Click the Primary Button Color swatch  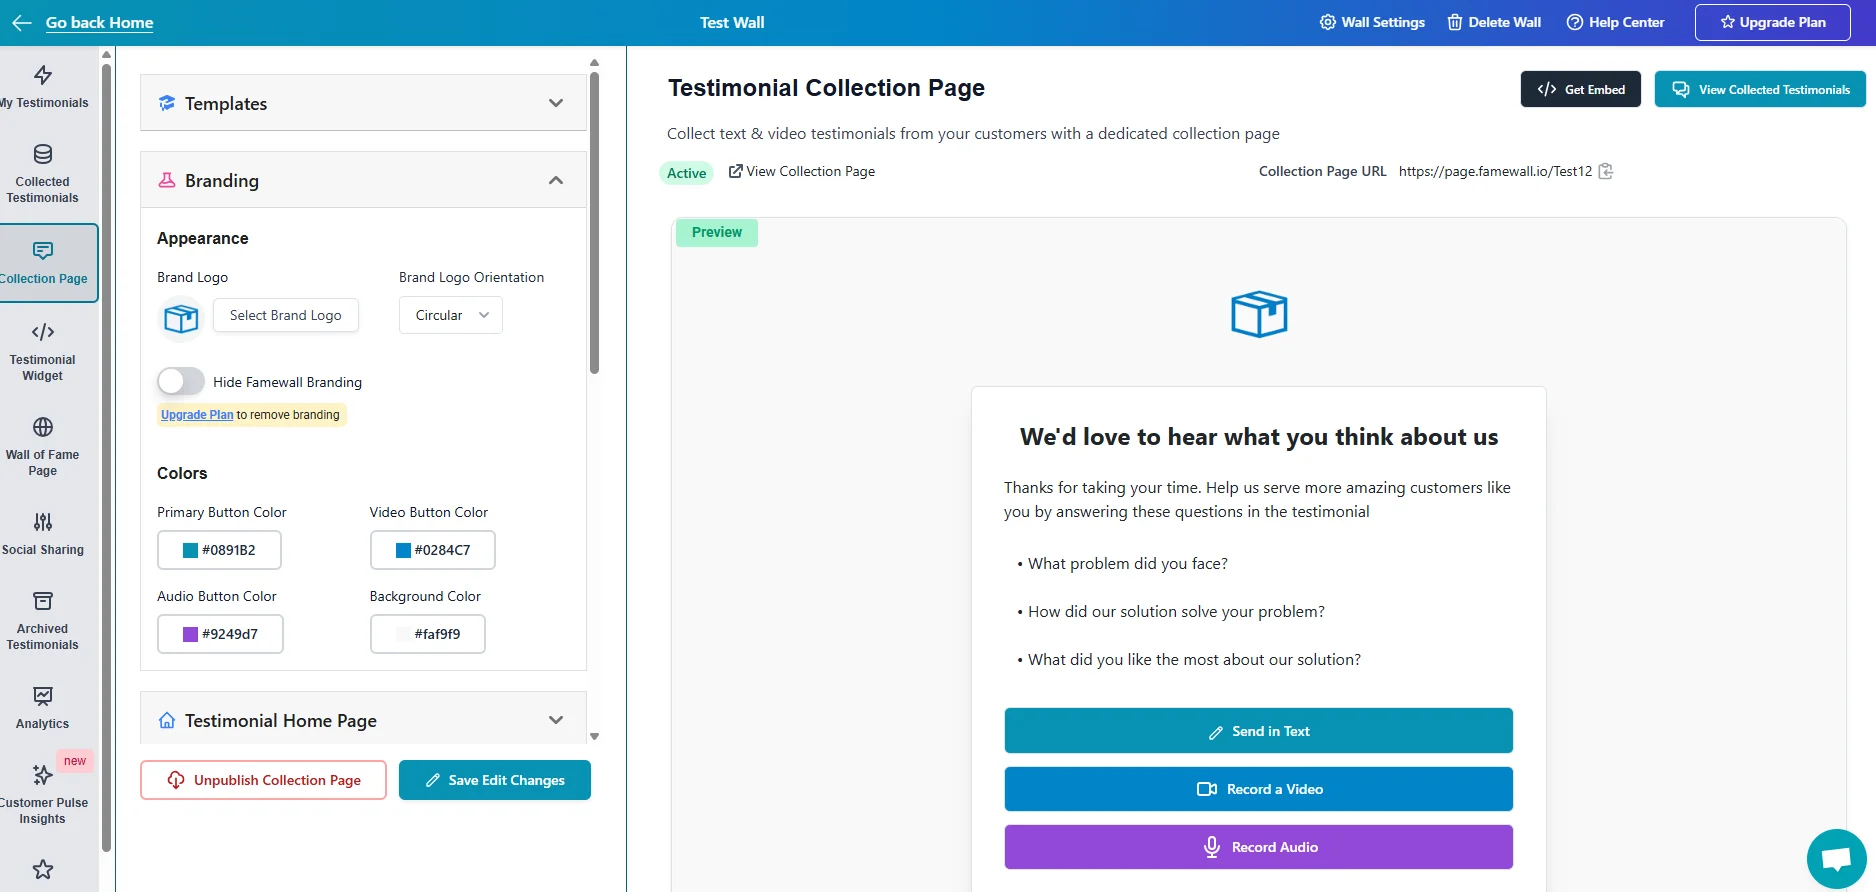coord(190,550)
